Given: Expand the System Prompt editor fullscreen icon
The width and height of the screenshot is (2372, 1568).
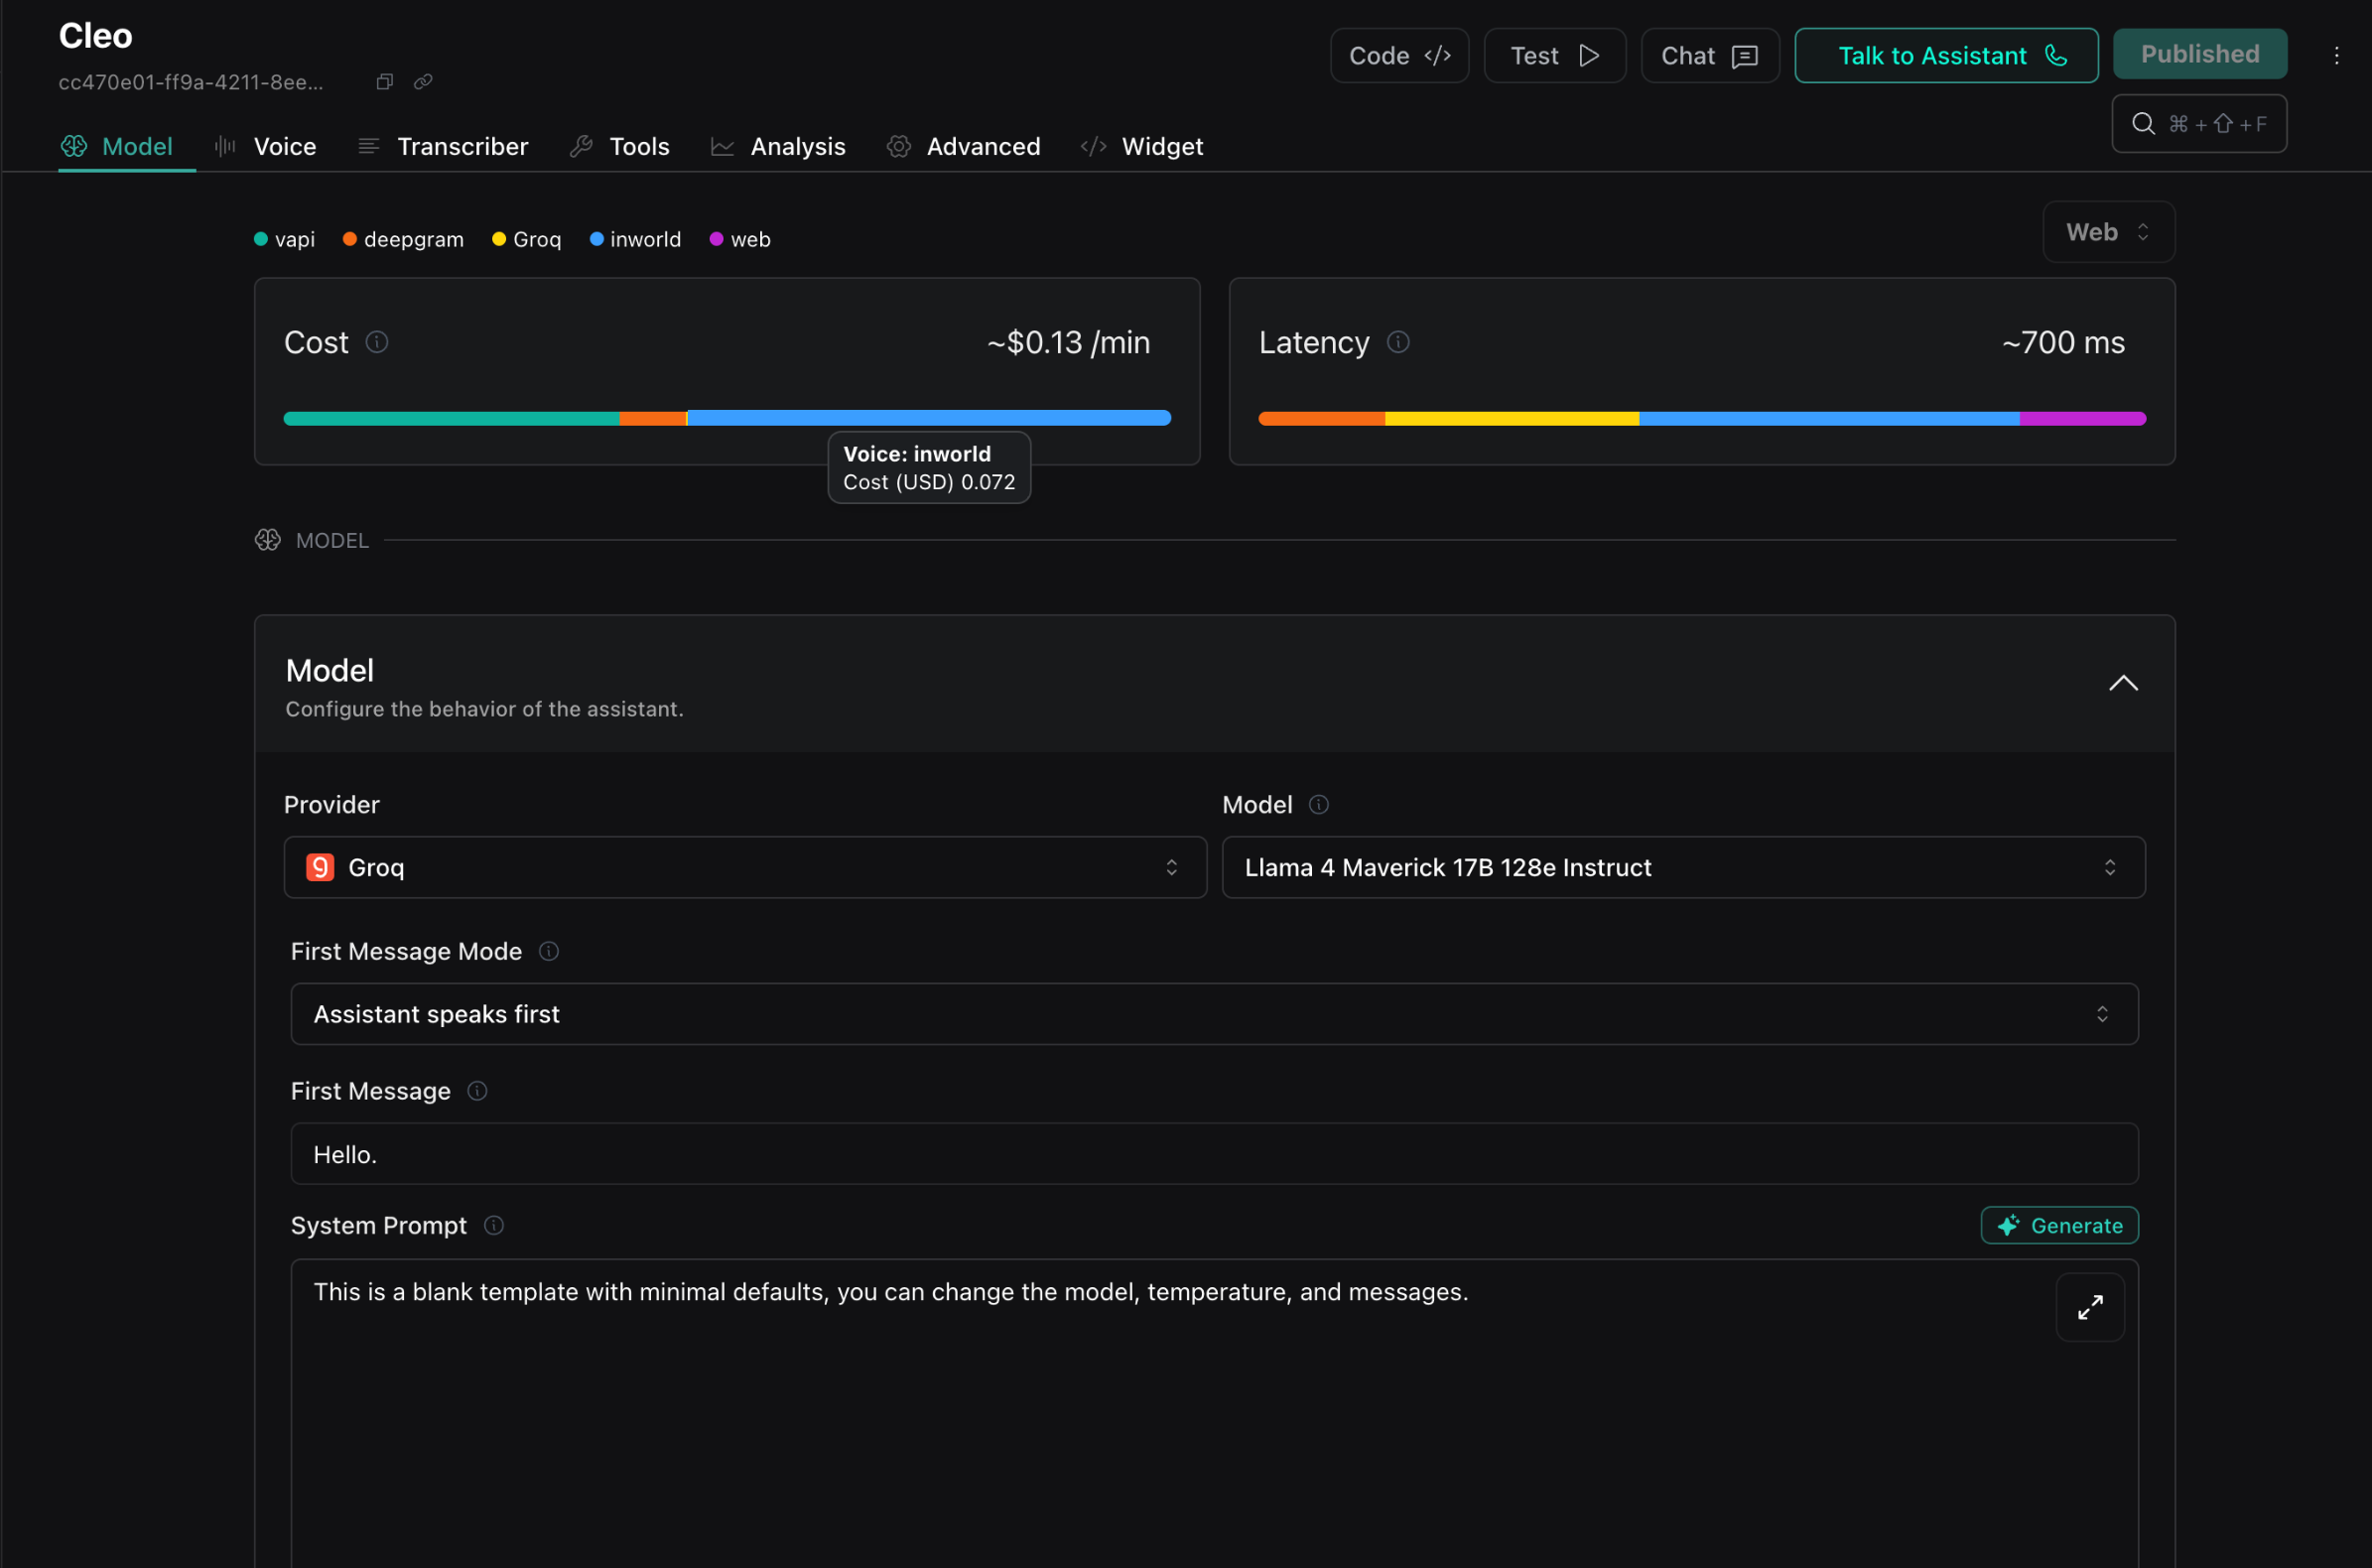Looking at the screenshot, I should pyautogui.click(x=2090, y=1307).
